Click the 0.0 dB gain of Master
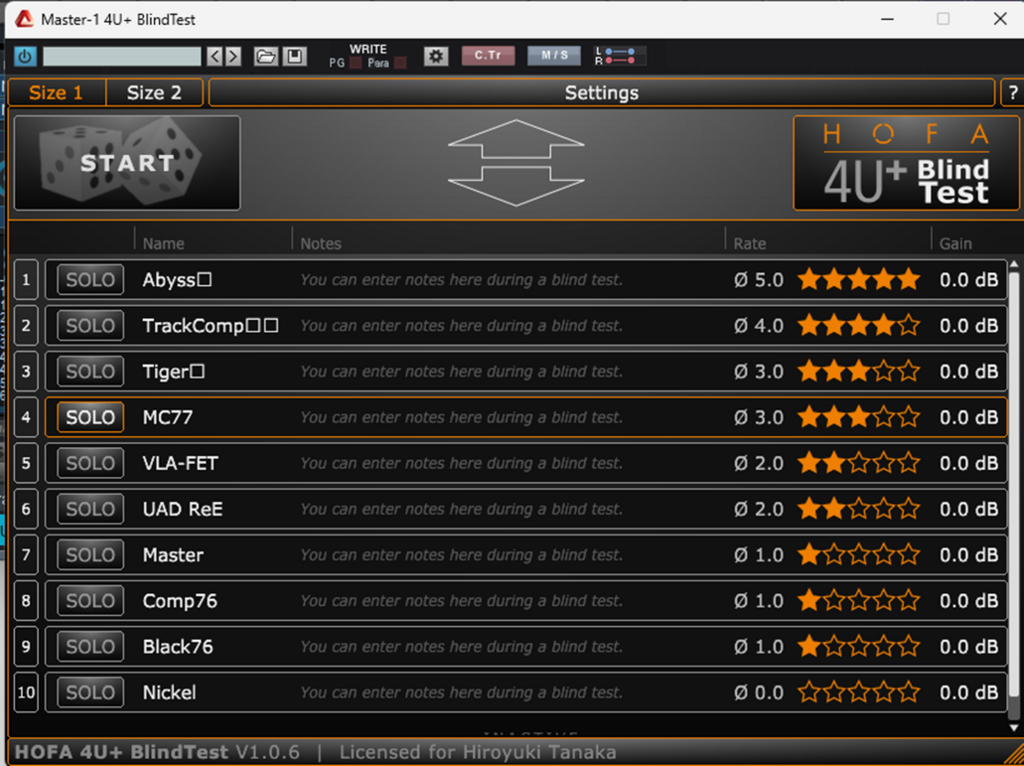The width and height of the screenshot is (1024, 766). pos(969,555)
